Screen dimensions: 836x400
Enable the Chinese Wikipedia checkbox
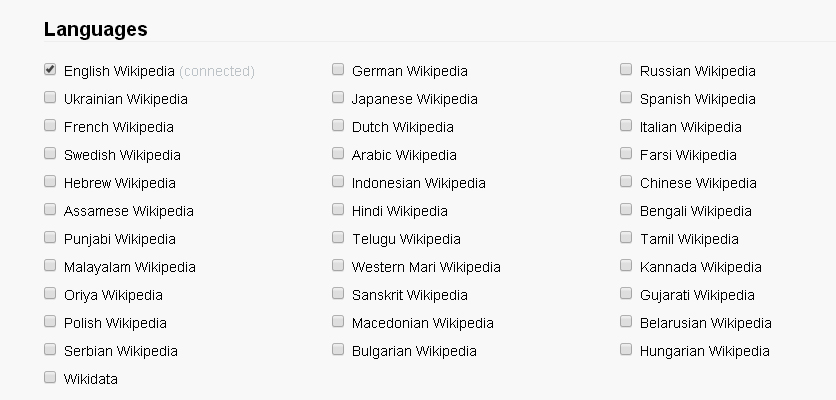click(626, 181)
